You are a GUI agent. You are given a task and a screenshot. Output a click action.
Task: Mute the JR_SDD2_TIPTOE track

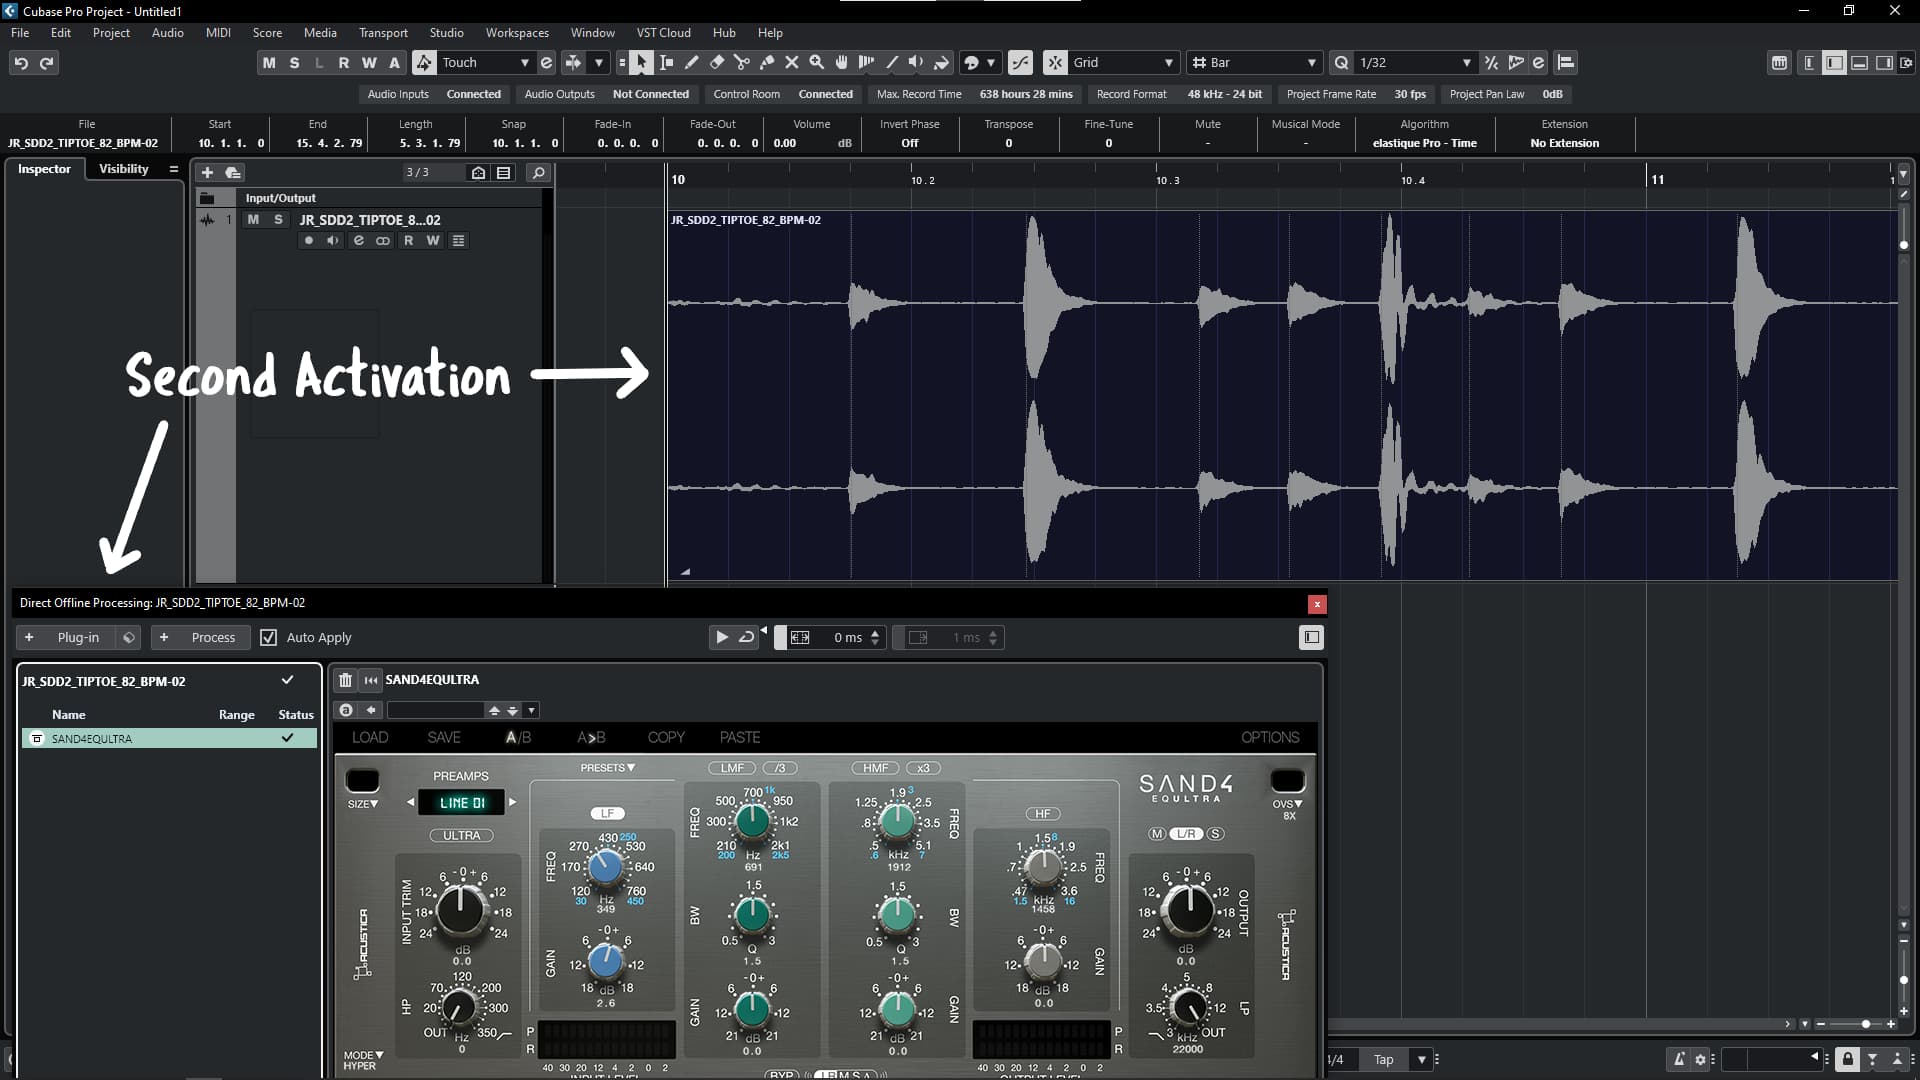[253, 220]
